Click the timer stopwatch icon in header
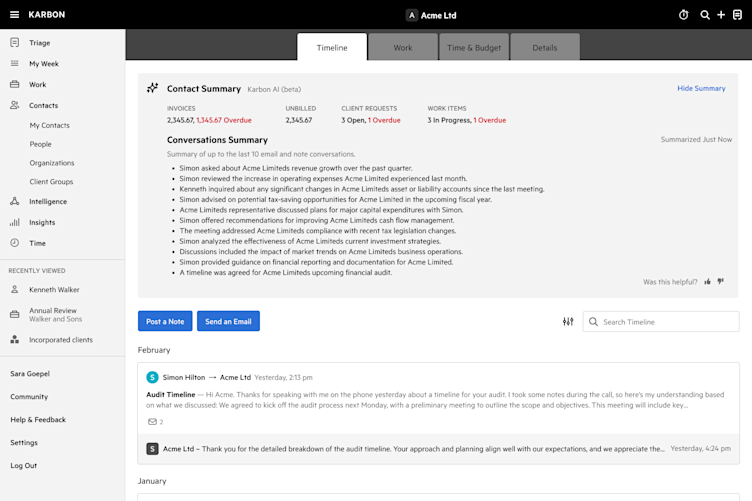Viewport: 752px width, 501px height. [x=683, y=15]
